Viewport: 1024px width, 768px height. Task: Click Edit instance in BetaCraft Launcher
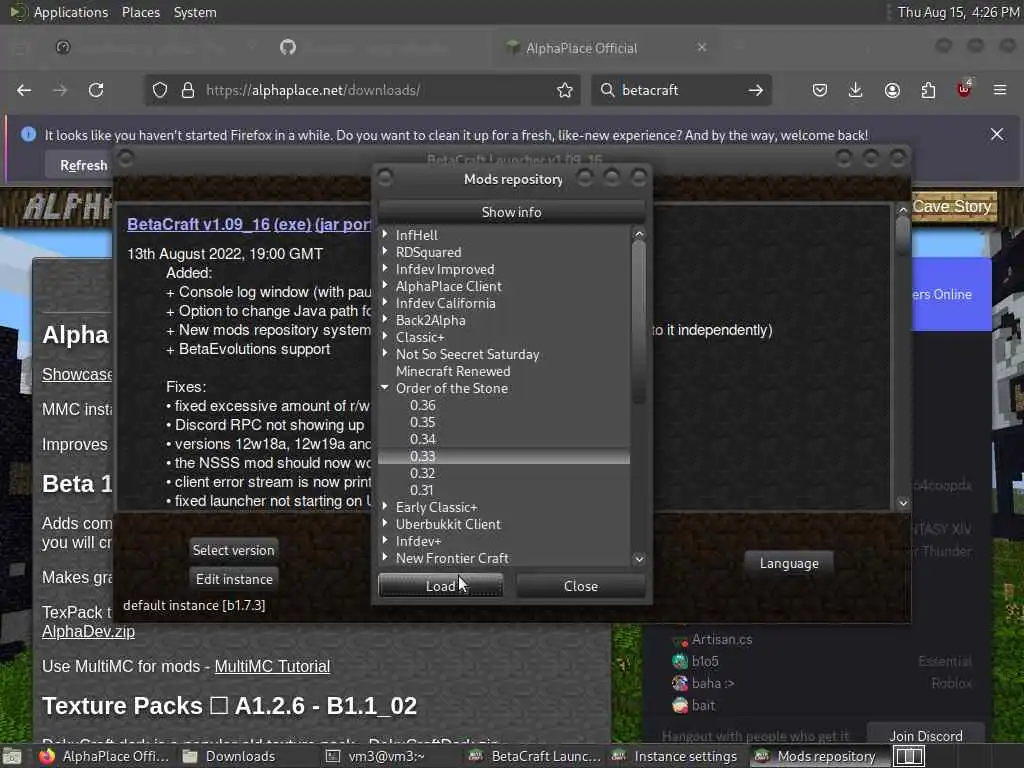point(234,579)
